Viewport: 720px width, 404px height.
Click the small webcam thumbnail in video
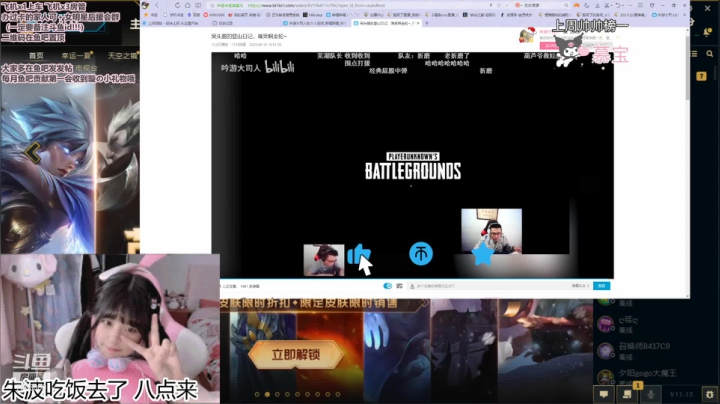tap(324, 260)
